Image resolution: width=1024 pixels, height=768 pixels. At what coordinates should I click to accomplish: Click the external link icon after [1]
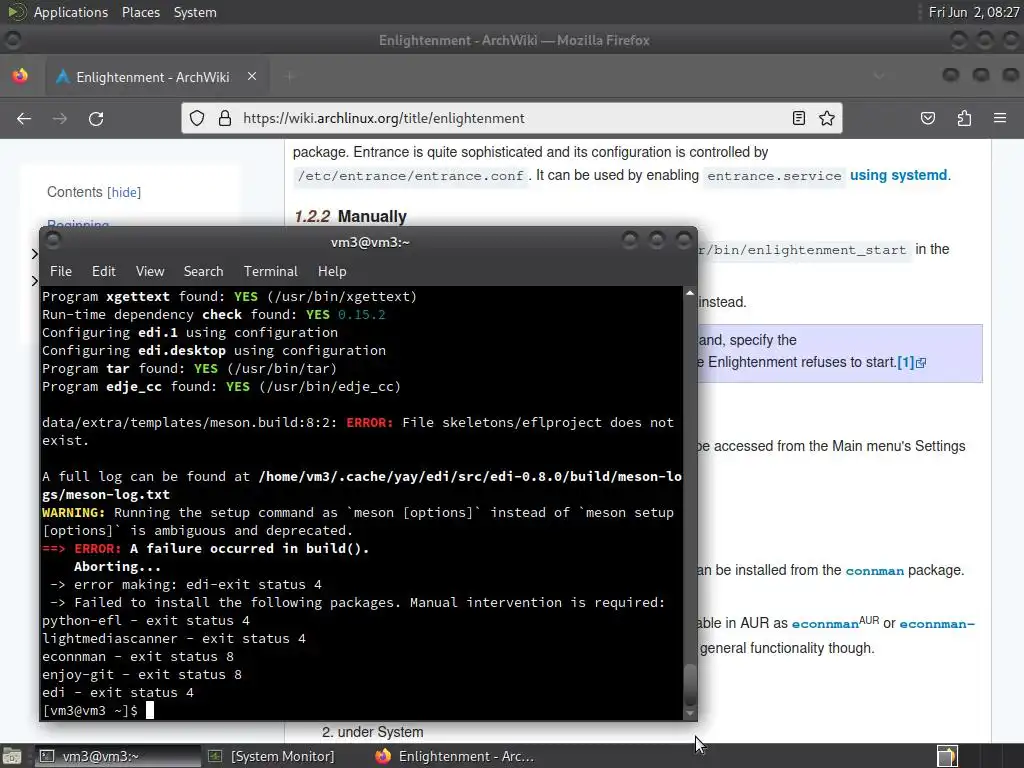(x=921, y=363)
